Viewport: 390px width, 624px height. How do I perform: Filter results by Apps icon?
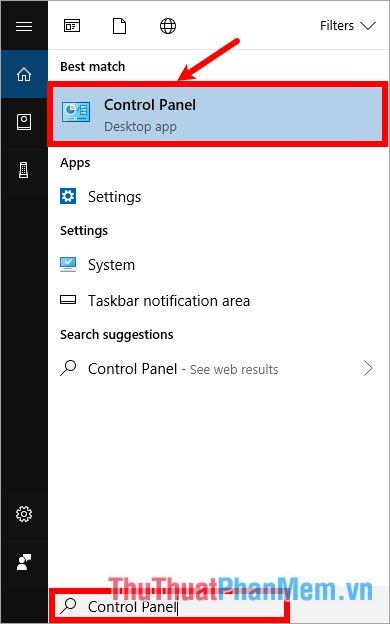[x=72, y=26]
